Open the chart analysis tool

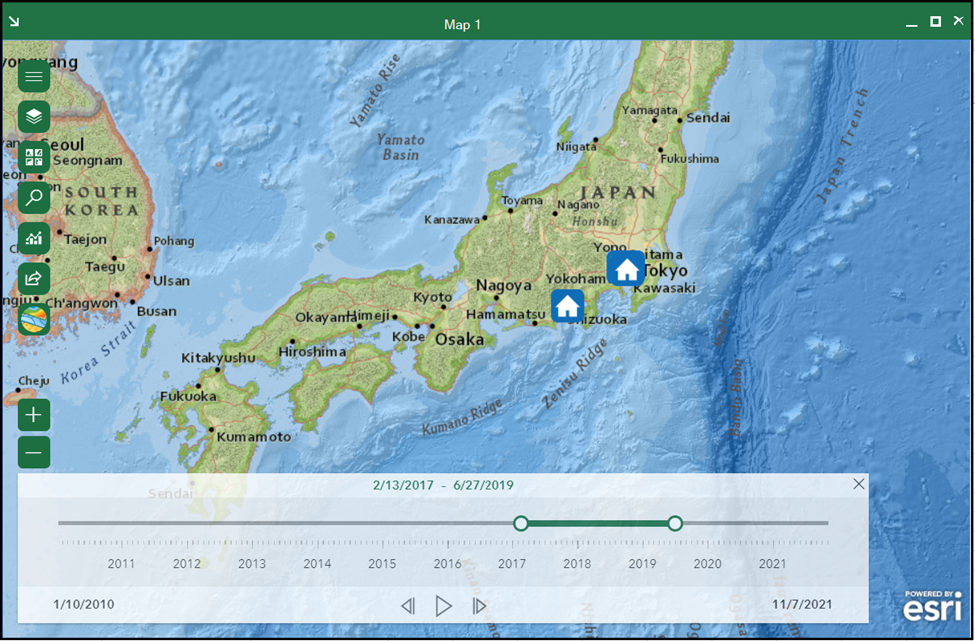(x=34, y=238)
